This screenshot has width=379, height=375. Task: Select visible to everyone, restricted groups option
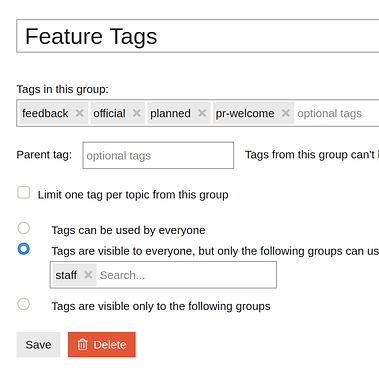click(x=23, y=249)
